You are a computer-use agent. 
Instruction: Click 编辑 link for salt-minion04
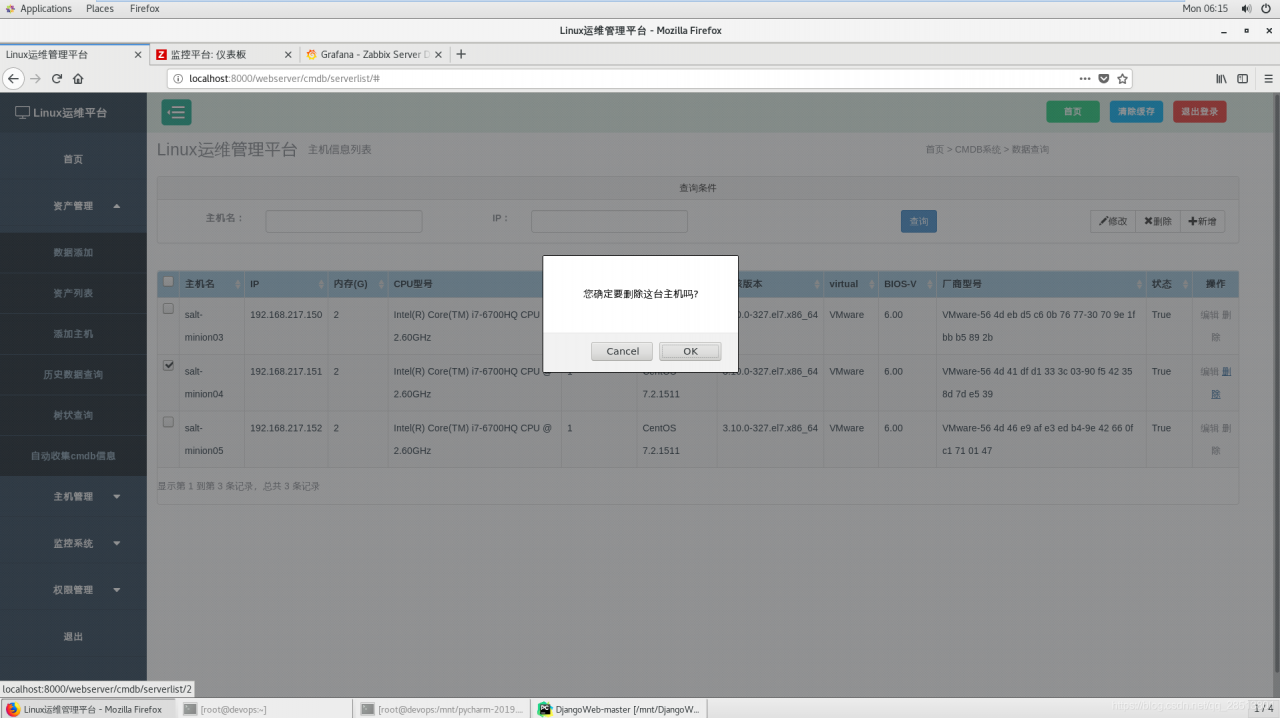tap(1209, 372)
